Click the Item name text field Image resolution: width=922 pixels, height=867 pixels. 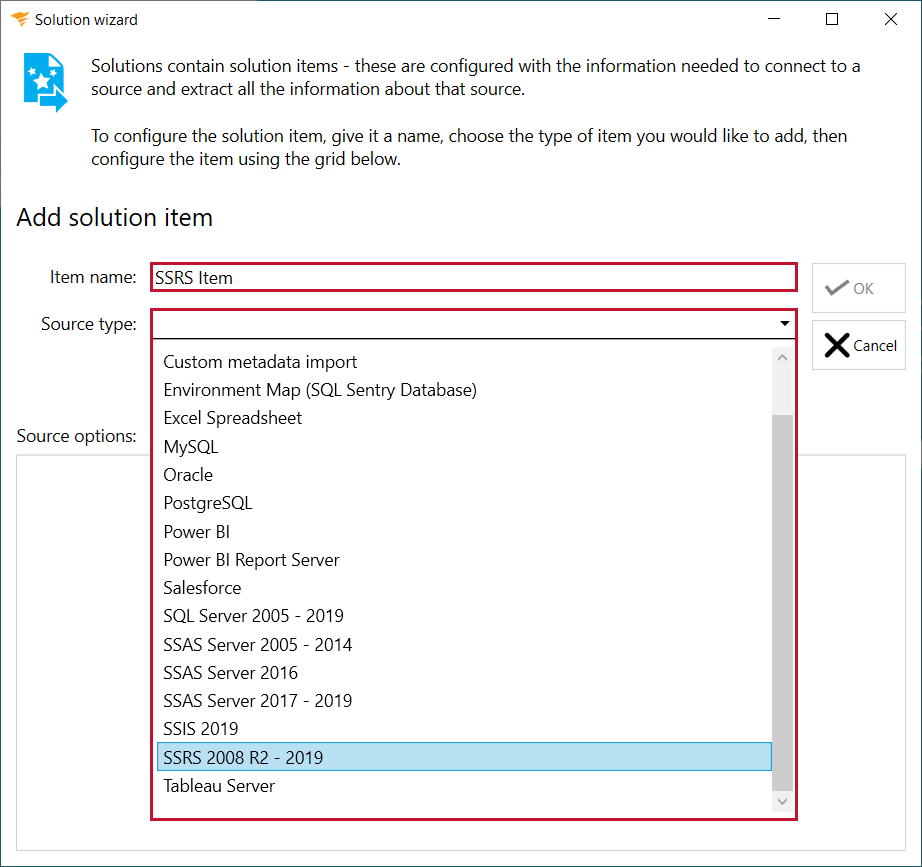click(x=473, y=277)
